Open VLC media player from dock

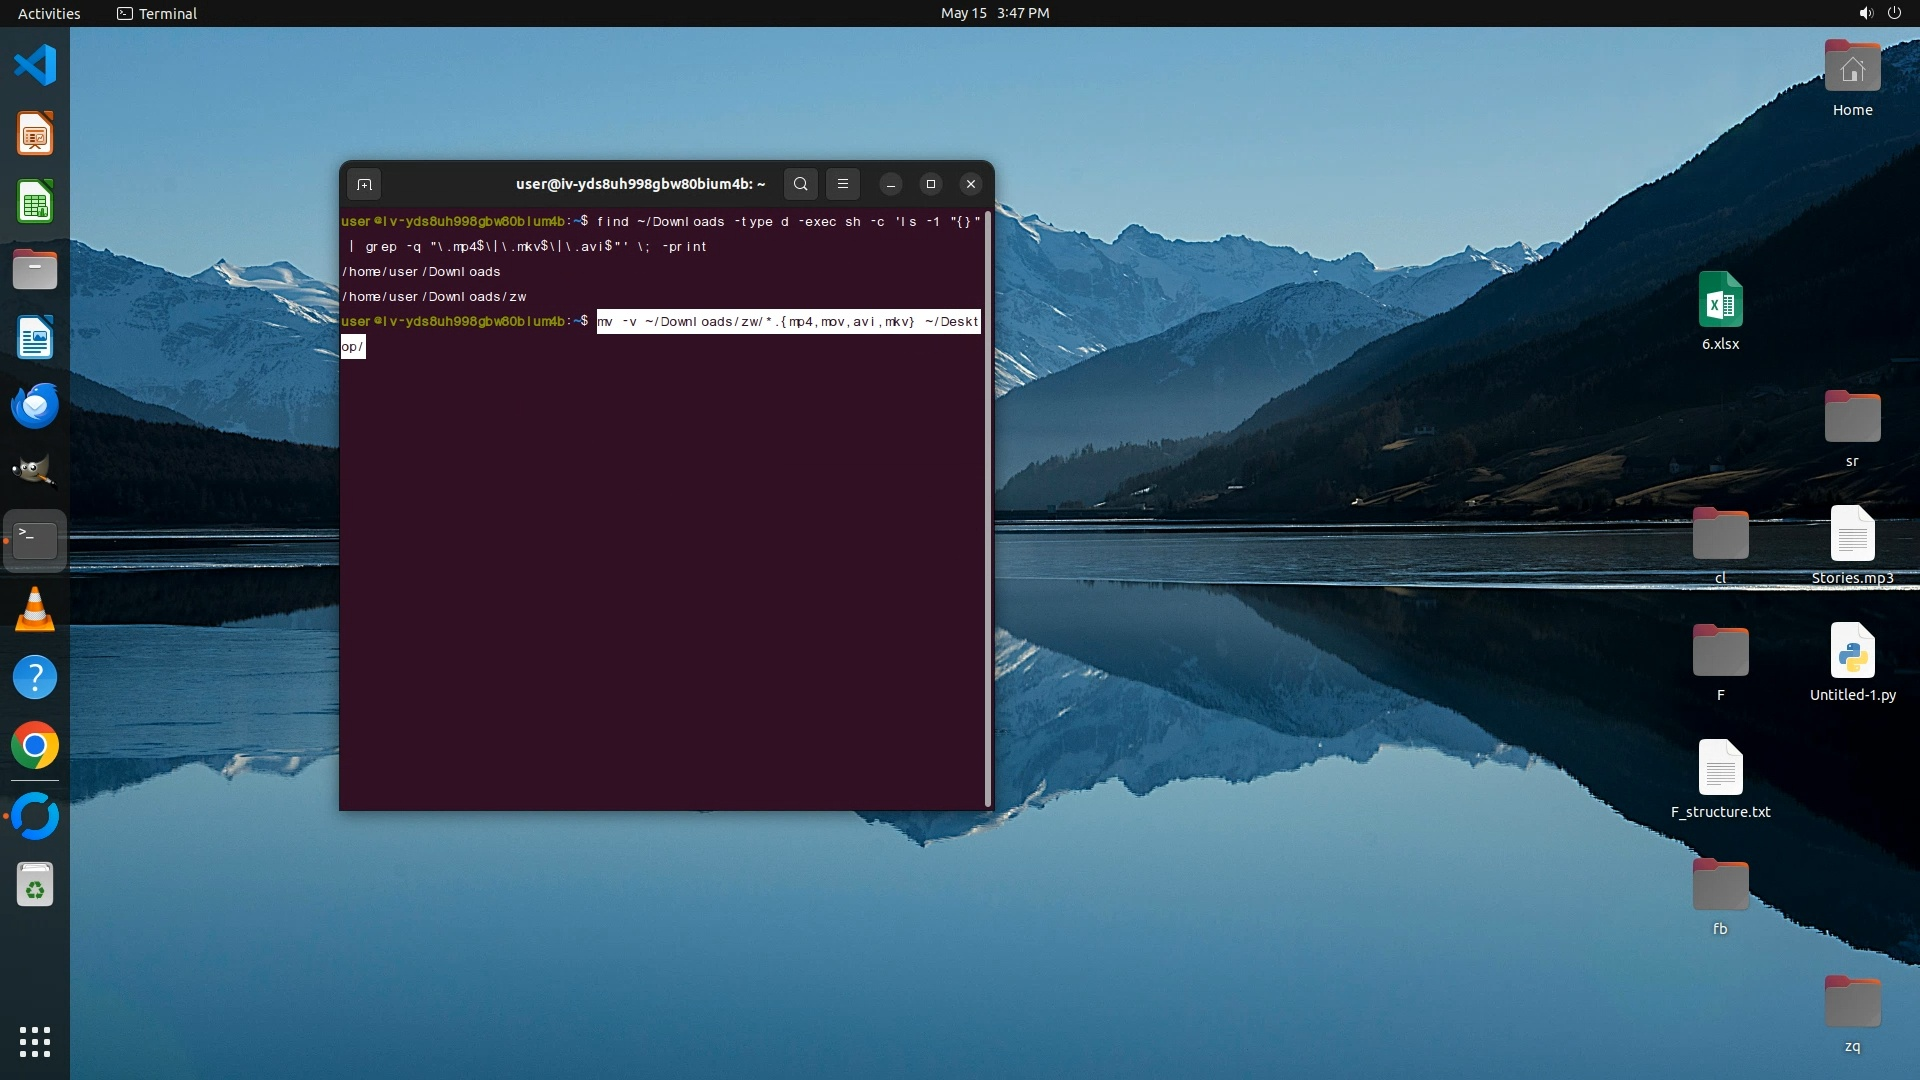35,609
